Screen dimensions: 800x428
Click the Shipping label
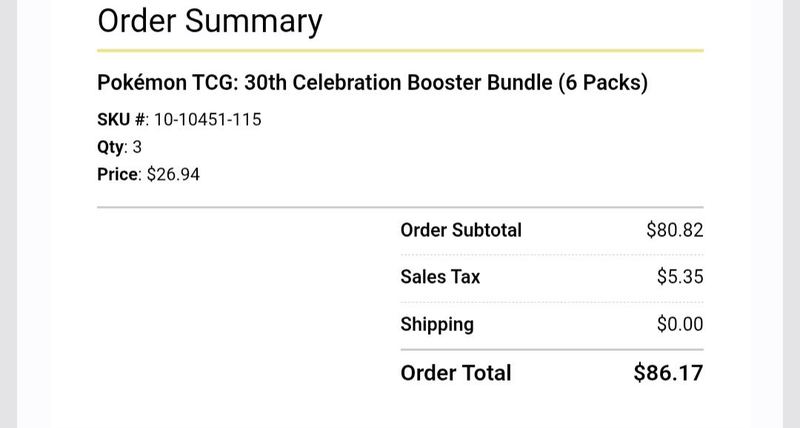pyautogui.click(x=437, y=324)
